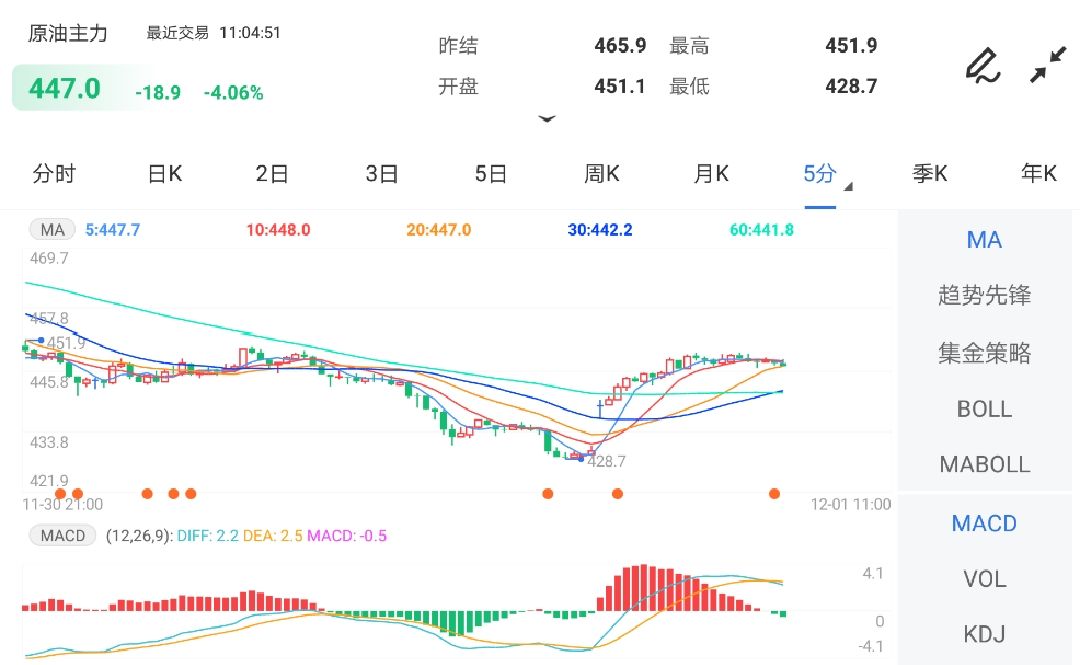Open the 年K chart tab

(1038, 174)
